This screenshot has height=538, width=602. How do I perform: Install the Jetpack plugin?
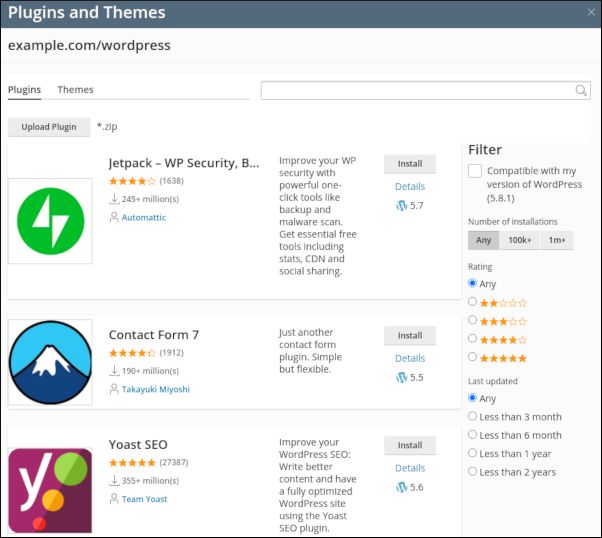point(410,164)
